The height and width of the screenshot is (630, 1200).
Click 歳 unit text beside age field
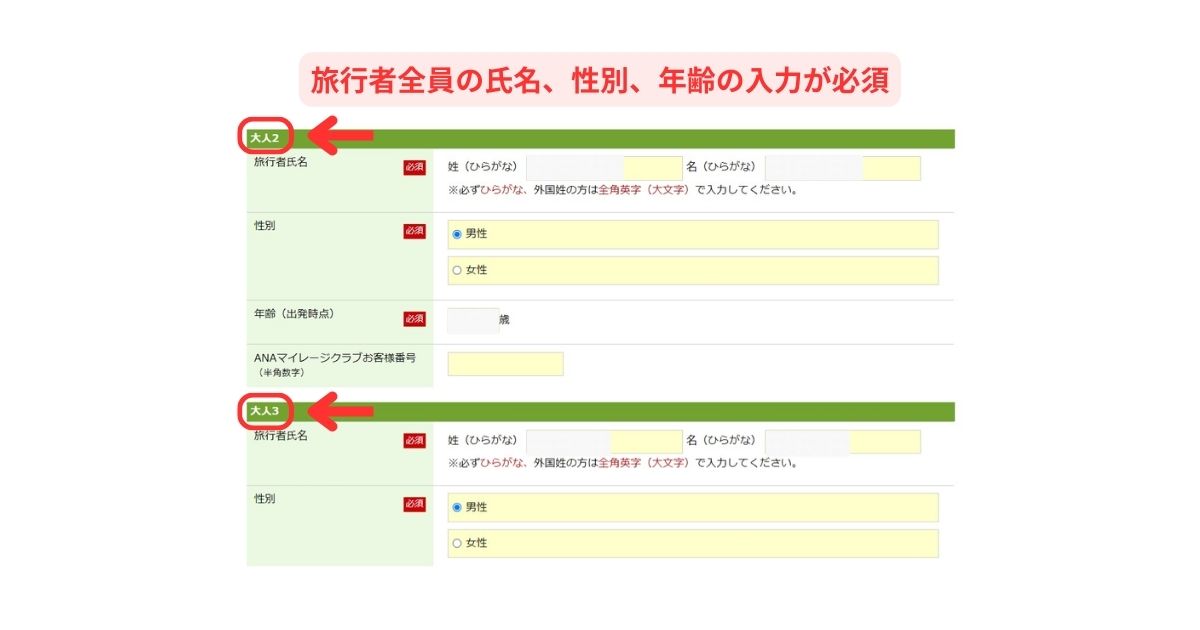click(x=504, y=320)
